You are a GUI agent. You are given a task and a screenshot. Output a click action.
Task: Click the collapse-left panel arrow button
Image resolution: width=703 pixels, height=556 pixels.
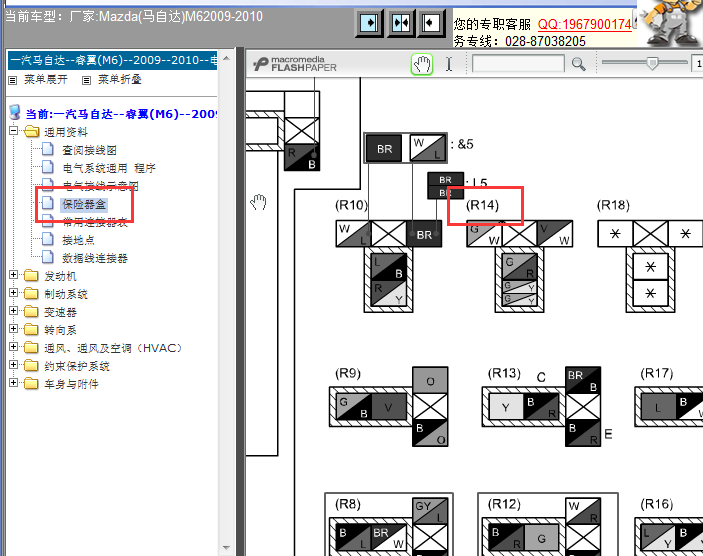pos(431,22)
